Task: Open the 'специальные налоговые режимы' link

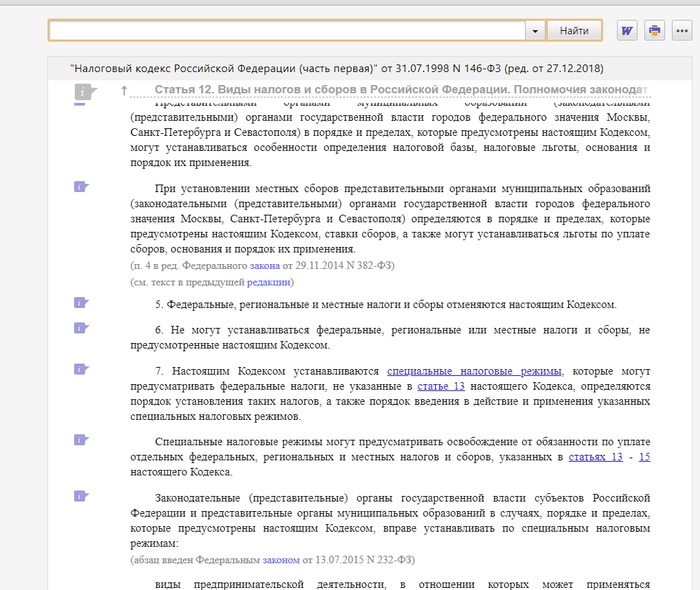Action: (474, 370)
